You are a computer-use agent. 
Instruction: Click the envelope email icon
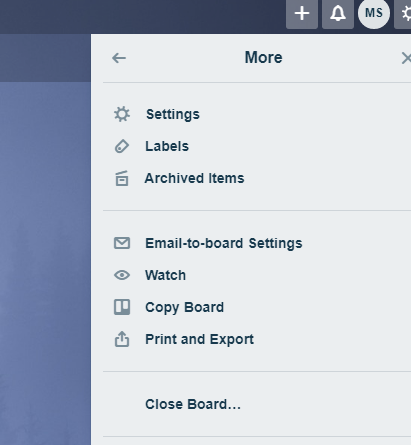pyautogui.click(x=122, y=243)
